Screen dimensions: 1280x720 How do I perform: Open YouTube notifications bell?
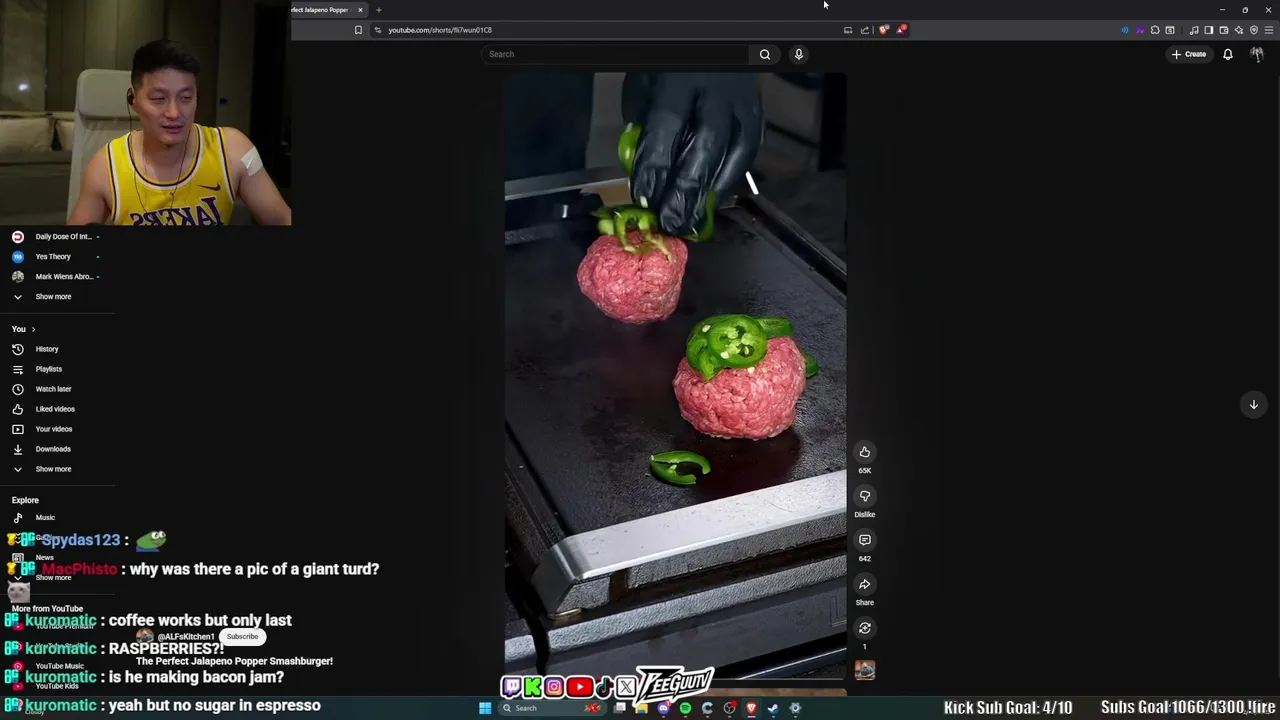click(x=1228, y=54)
